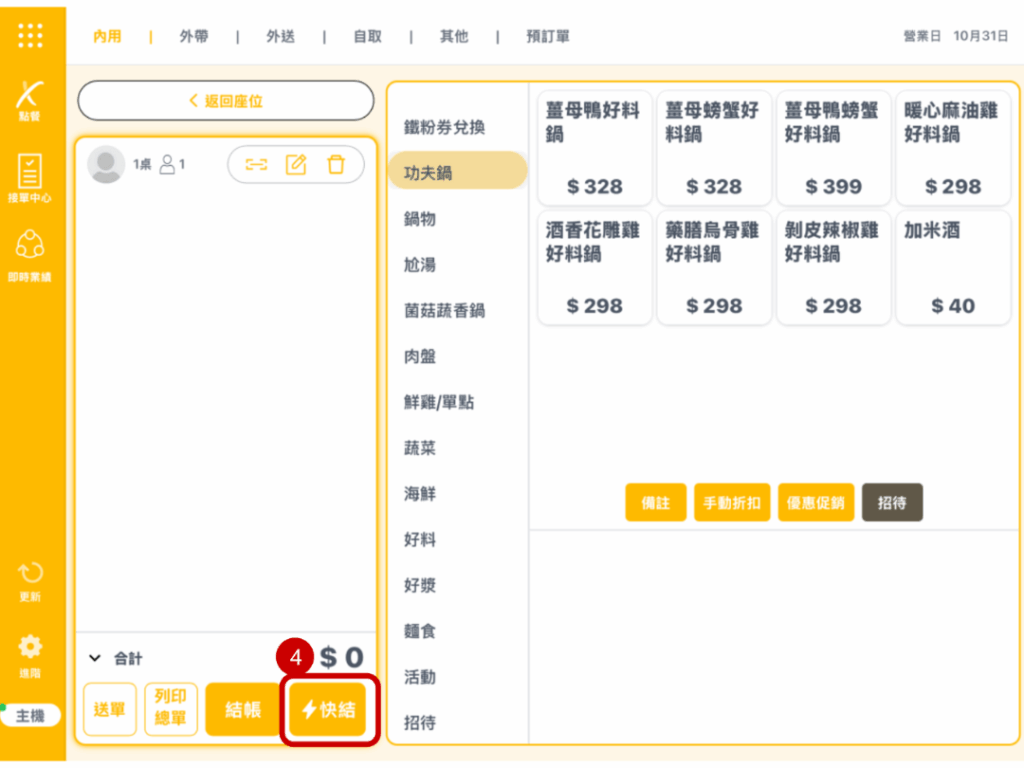Viewport: 1024px width, 768px height.
Task: Open the app grid menu icon
Action: click(30, 35)
